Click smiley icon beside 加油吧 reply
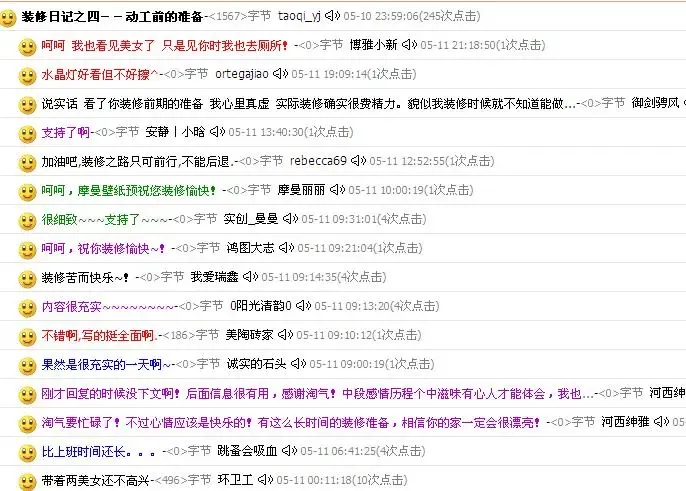This screenshot has height=491, width=686. (x=27, y=163)
